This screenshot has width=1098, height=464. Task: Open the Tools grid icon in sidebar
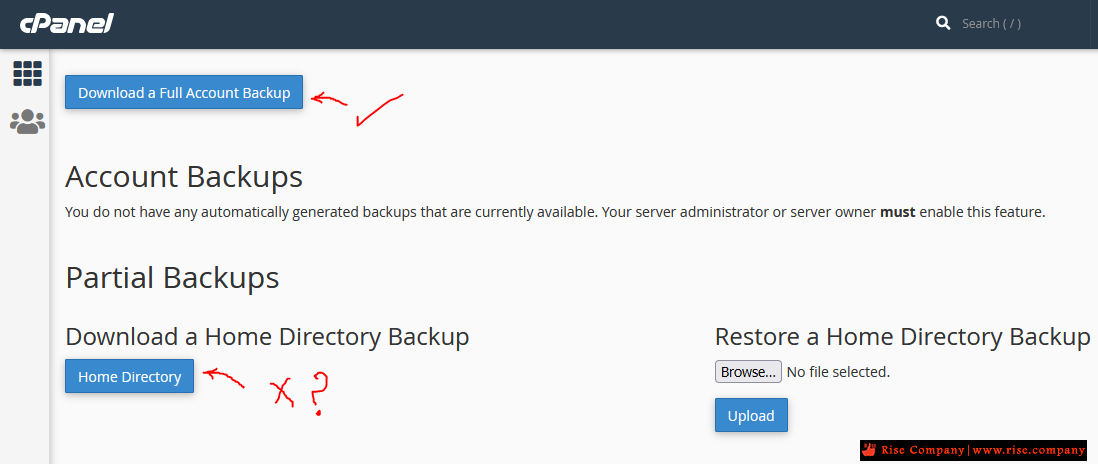pyautogui.click(x=27, y=73)
